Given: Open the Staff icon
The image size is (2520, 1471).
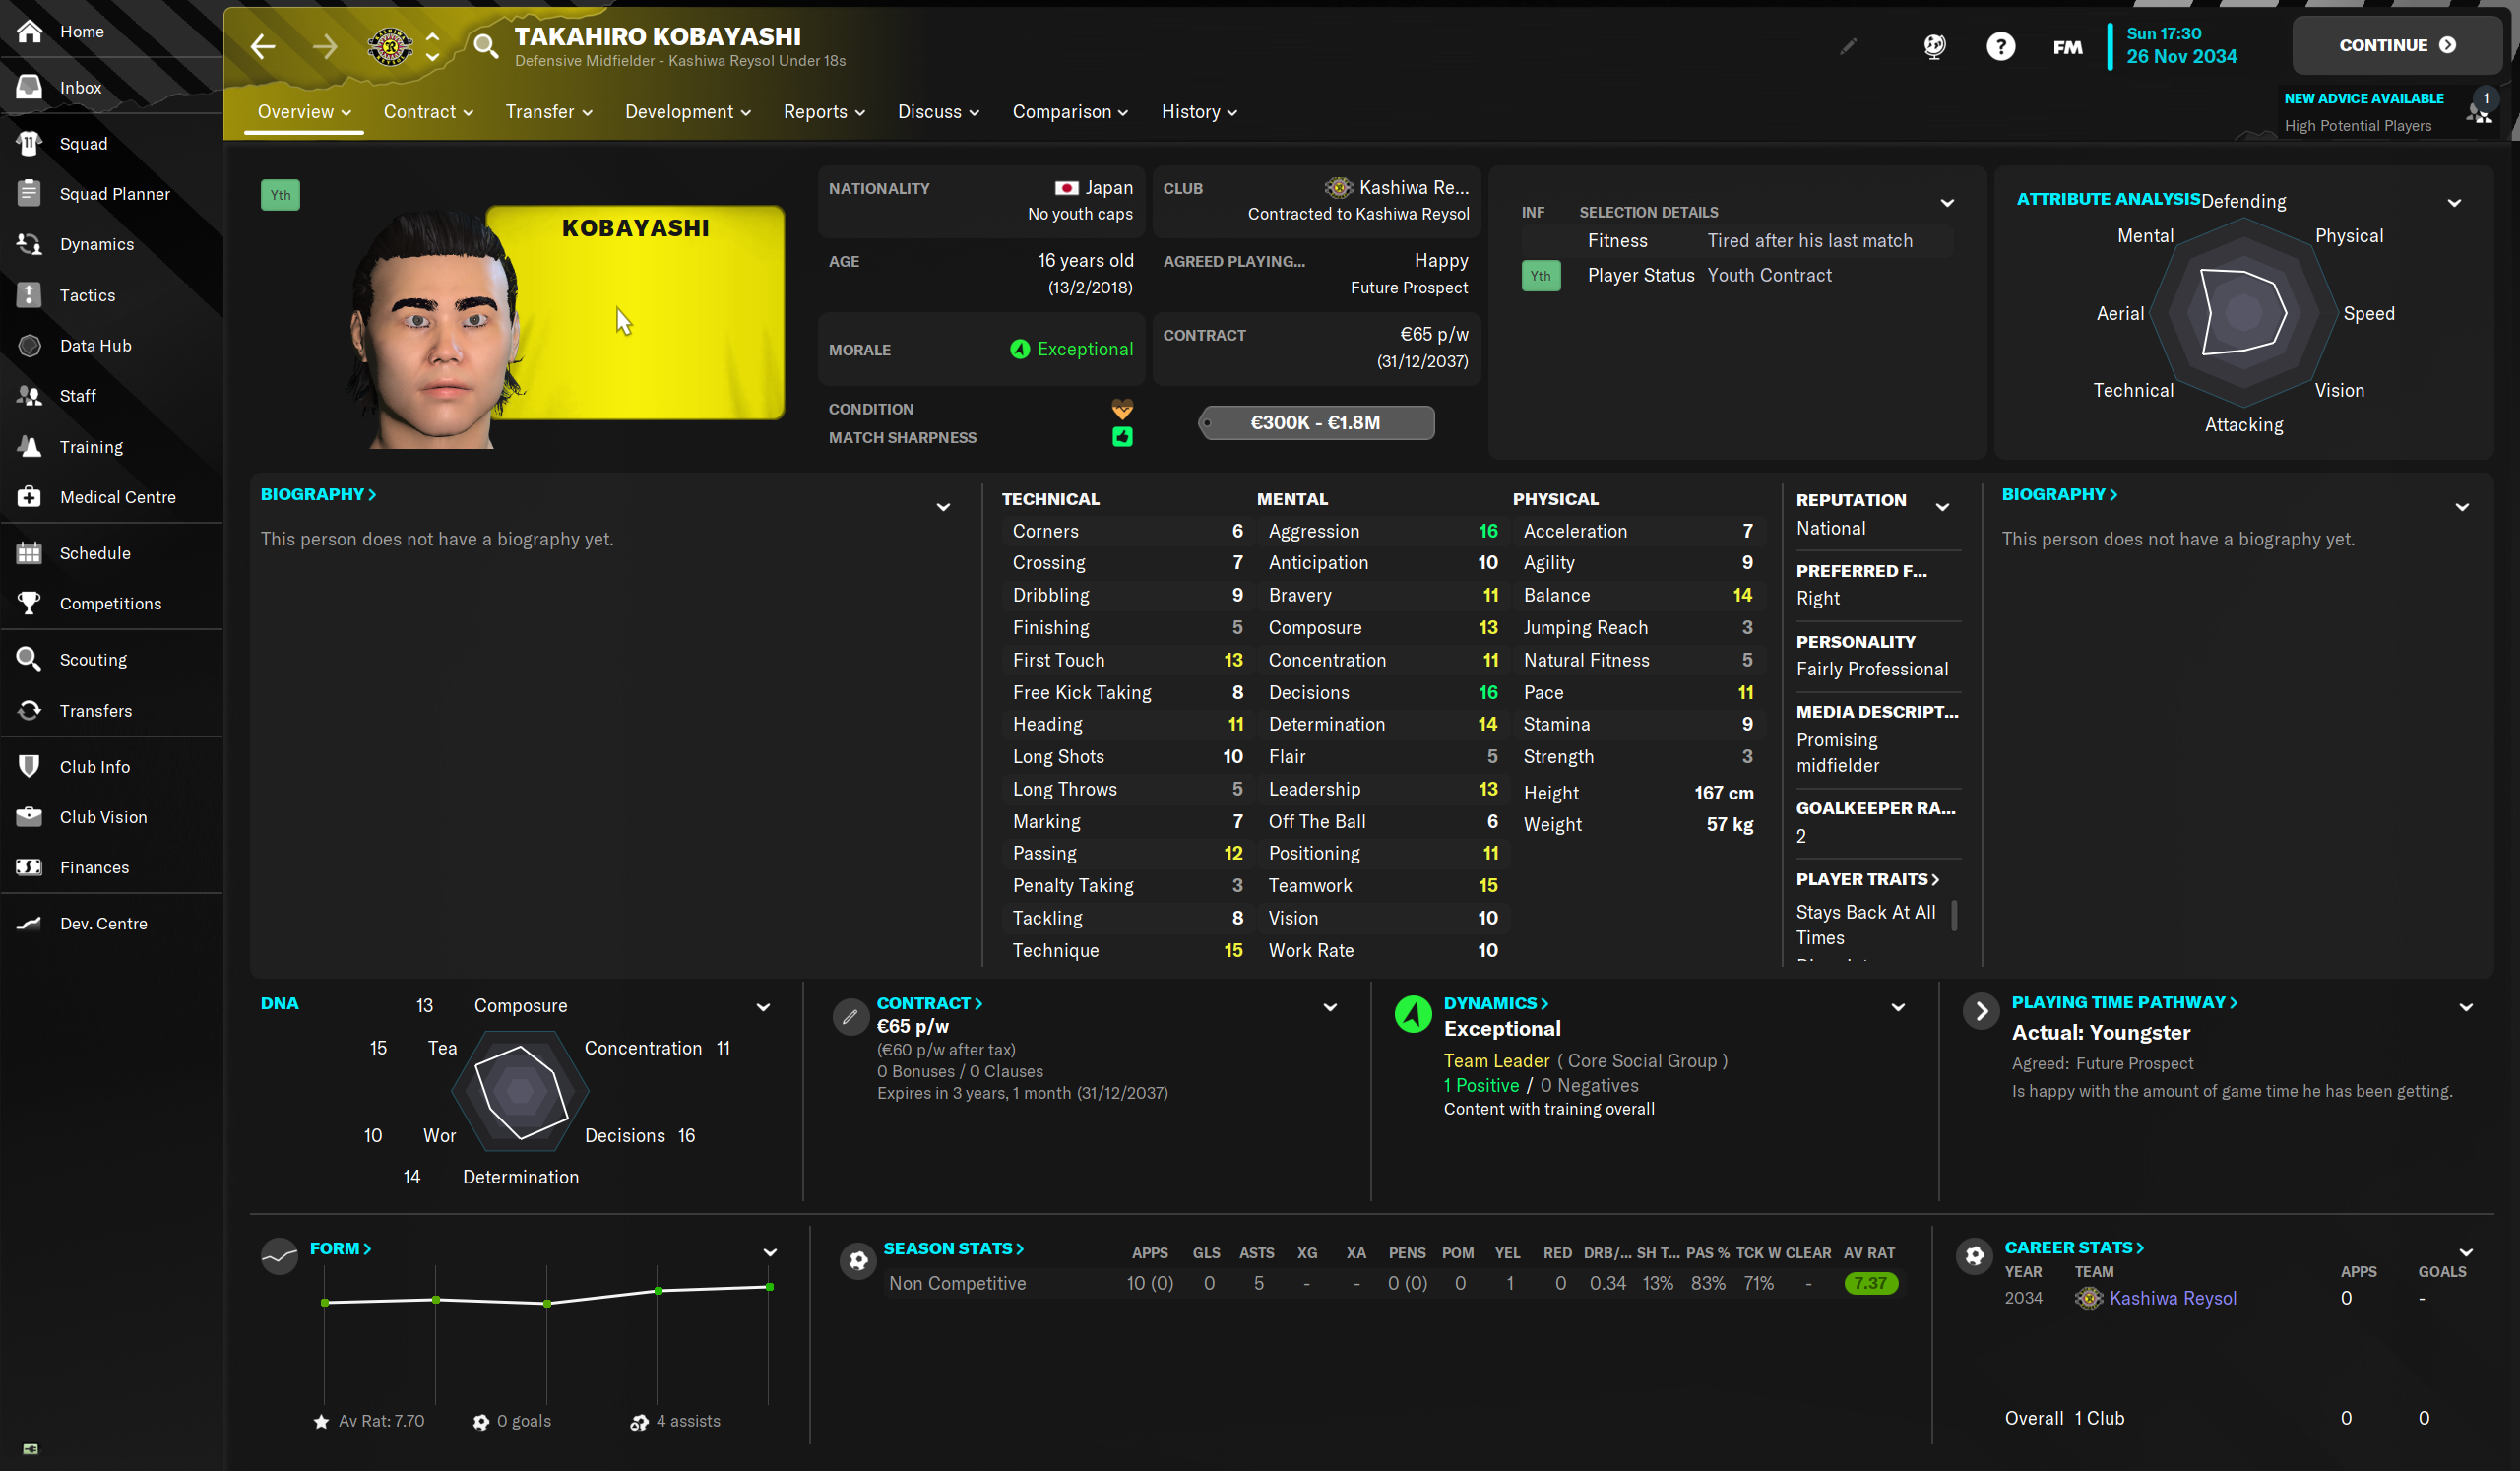Looking at the screenshot, I should click(x=30, y=396).
